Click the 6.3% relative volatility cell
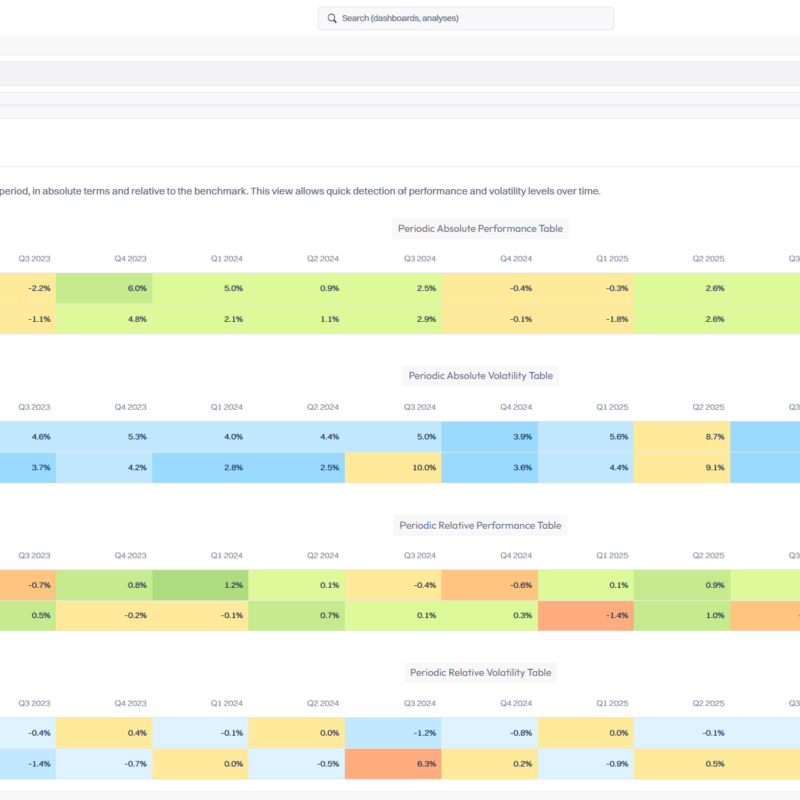800x800 pixels. (x=393, y=764)
